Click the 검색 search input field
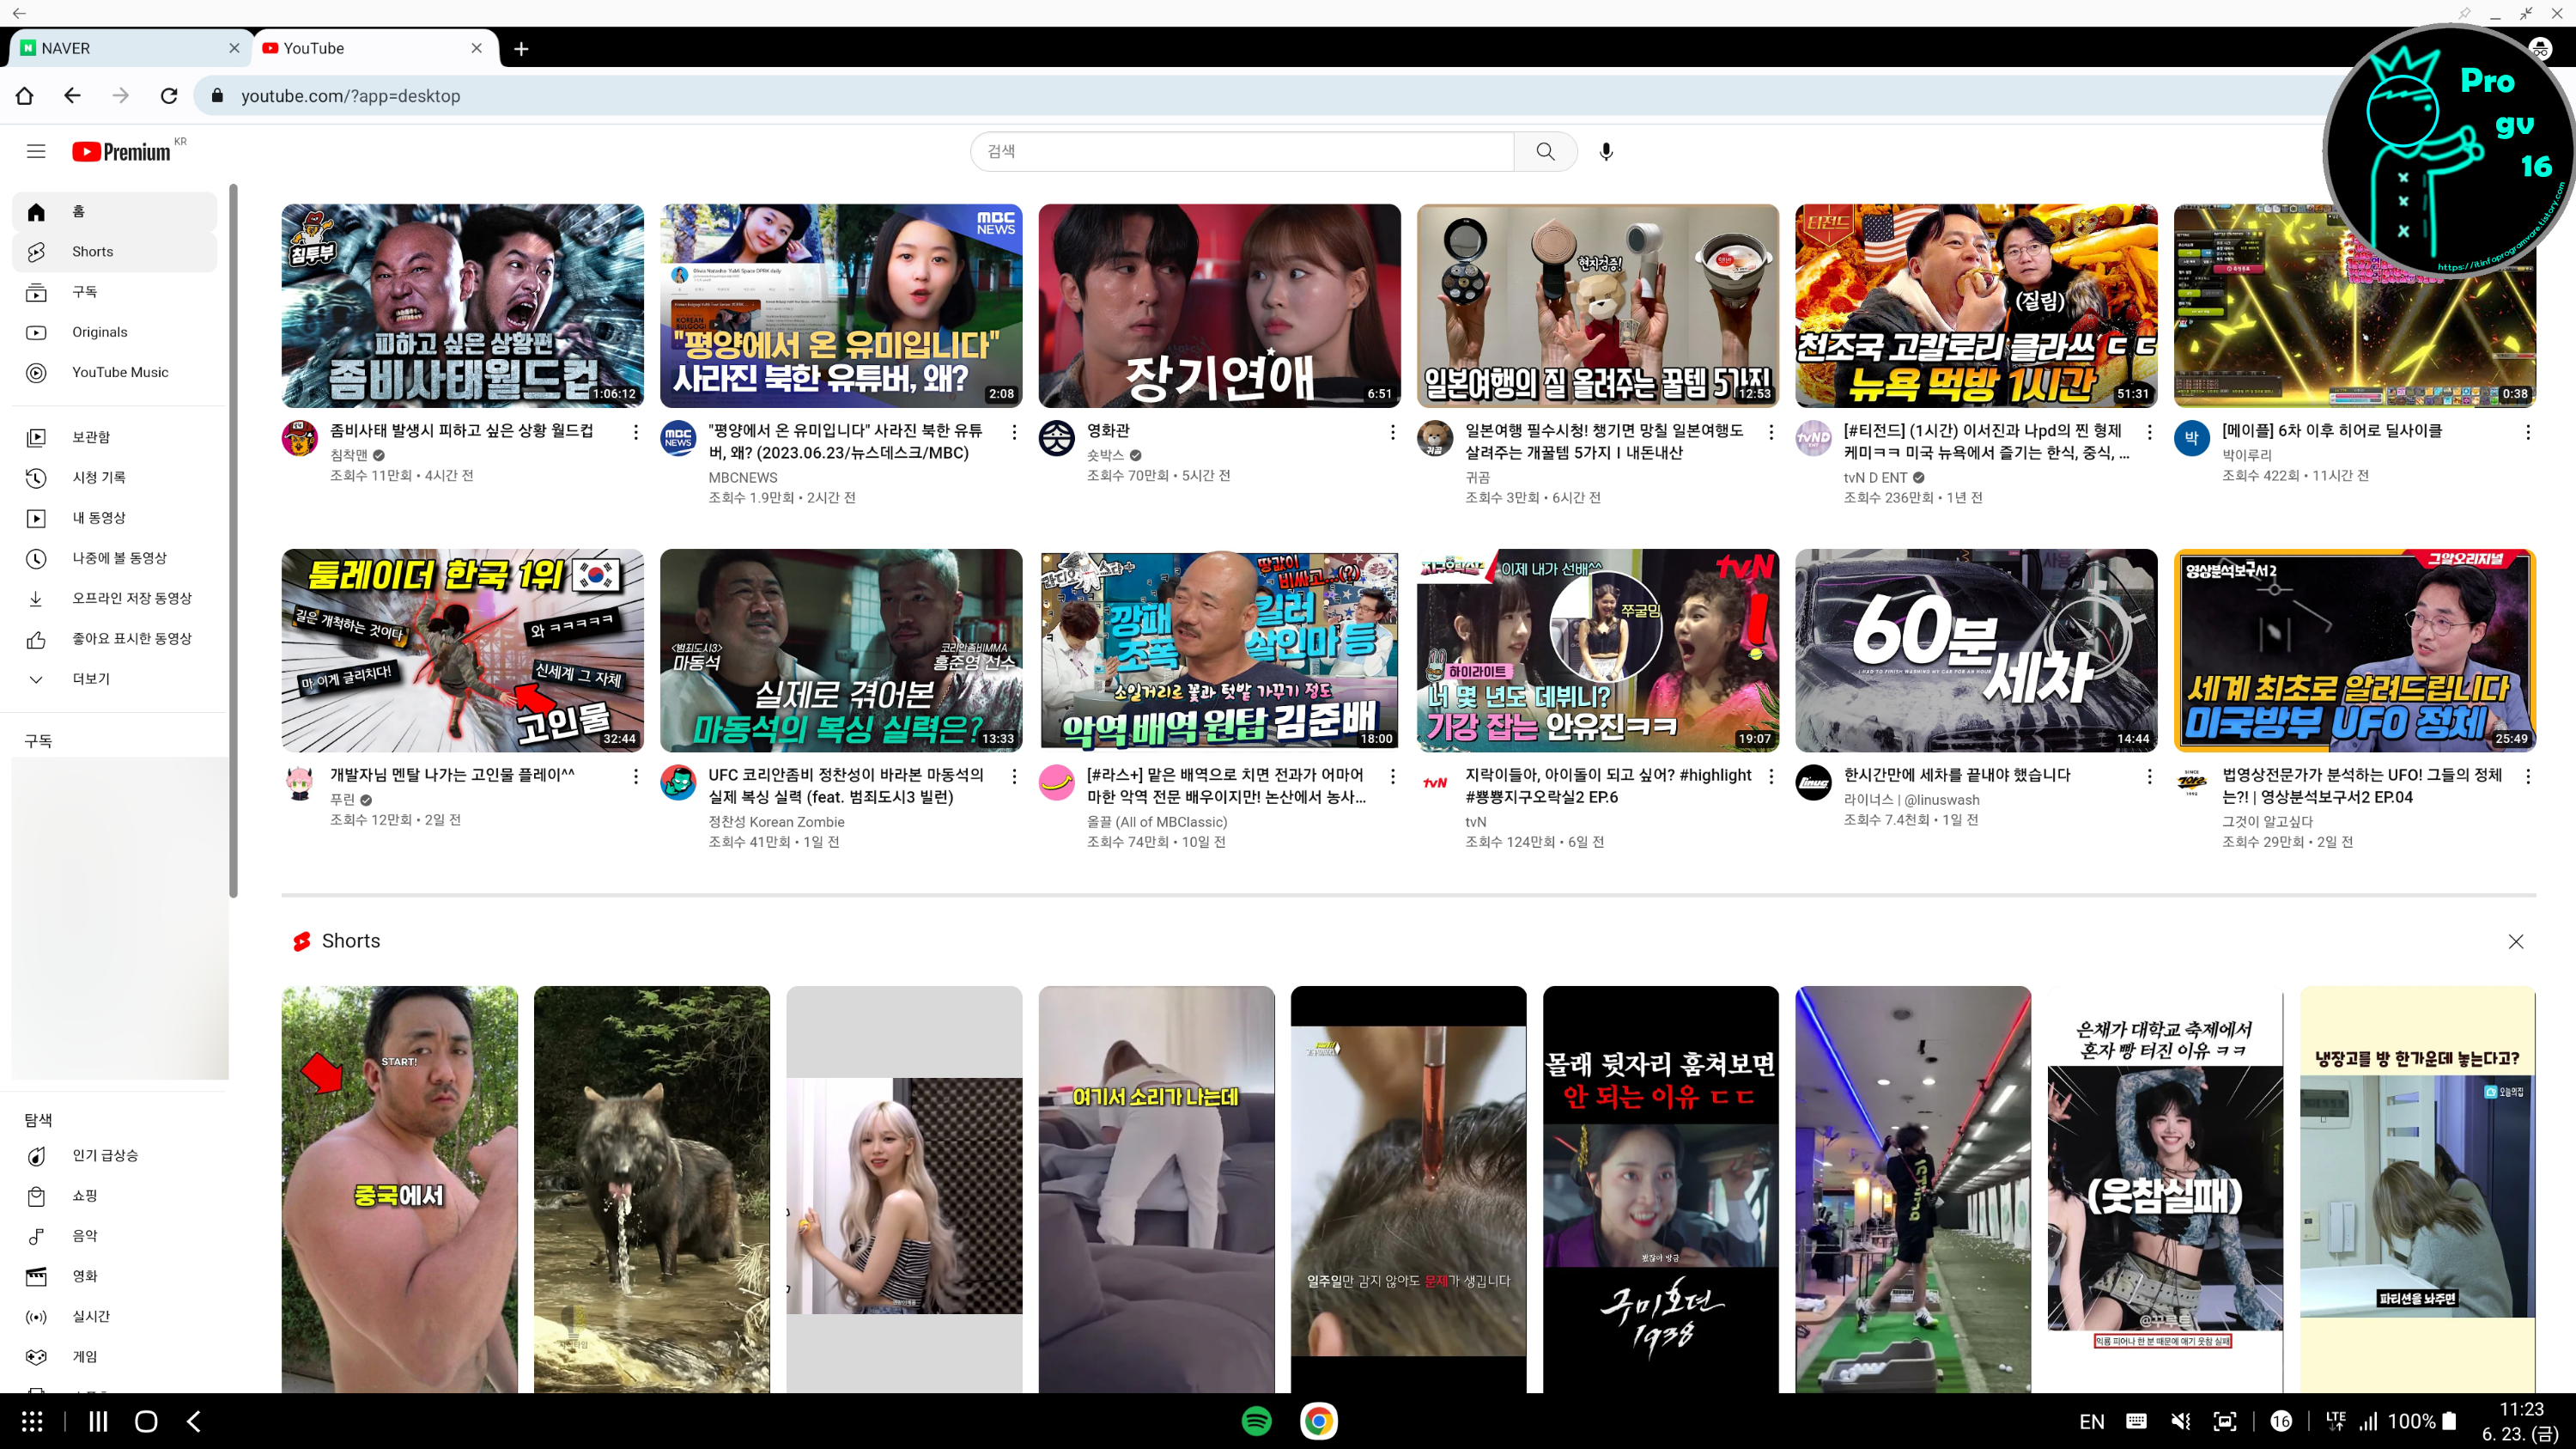Image resolution: width=2576 pixels, height=1449 pixels. [1240, 151]
